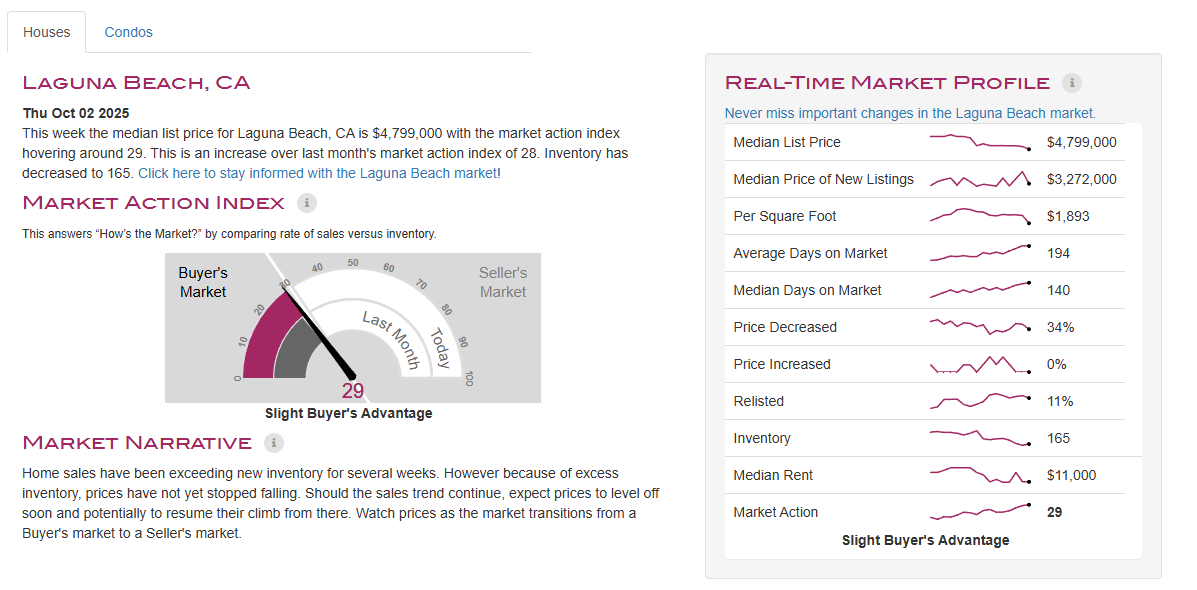
Task: Open the 'Click here to stay informed' link
Action: coord(317,173)
